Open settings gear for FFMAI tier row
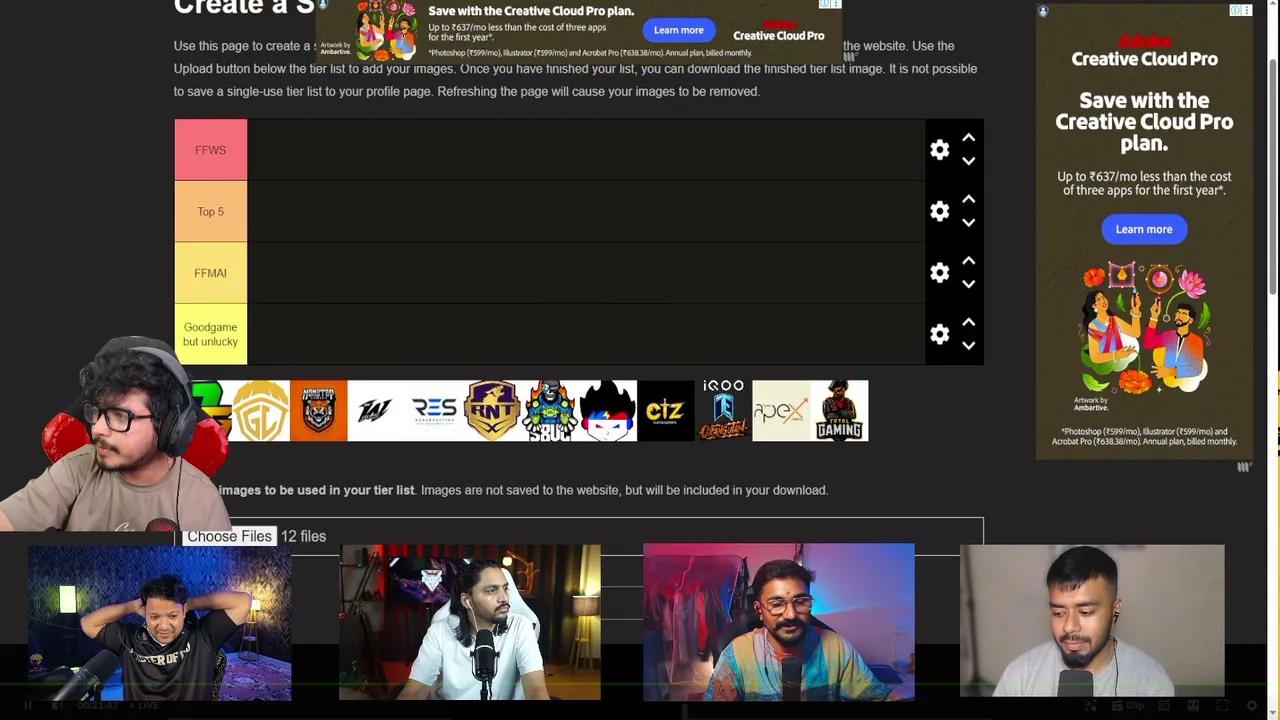Viewport: 1280px width, 720px height. 939,273
